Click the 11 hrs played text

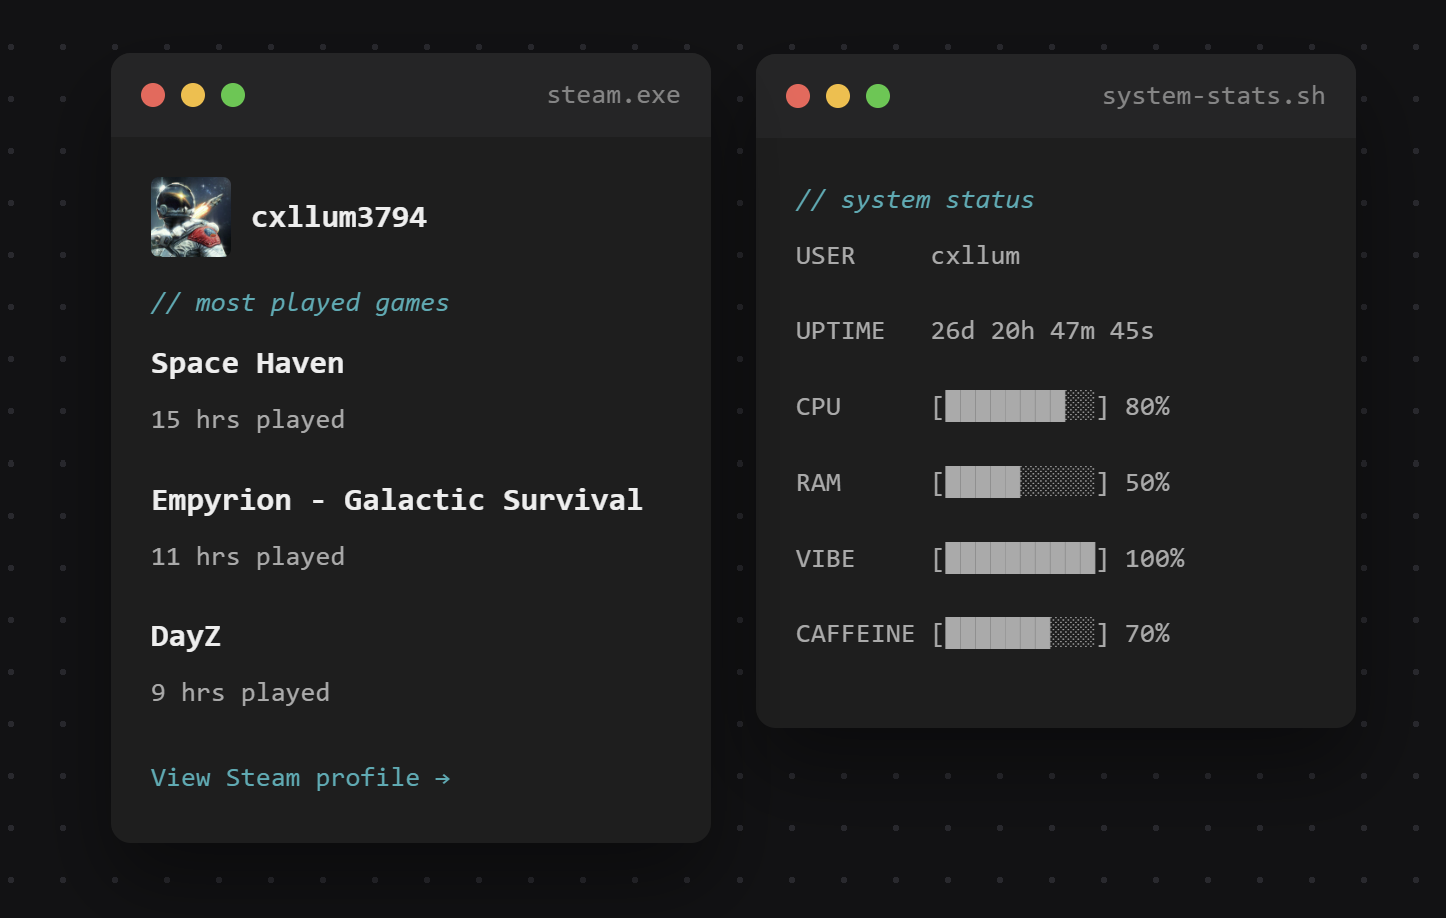248,556
